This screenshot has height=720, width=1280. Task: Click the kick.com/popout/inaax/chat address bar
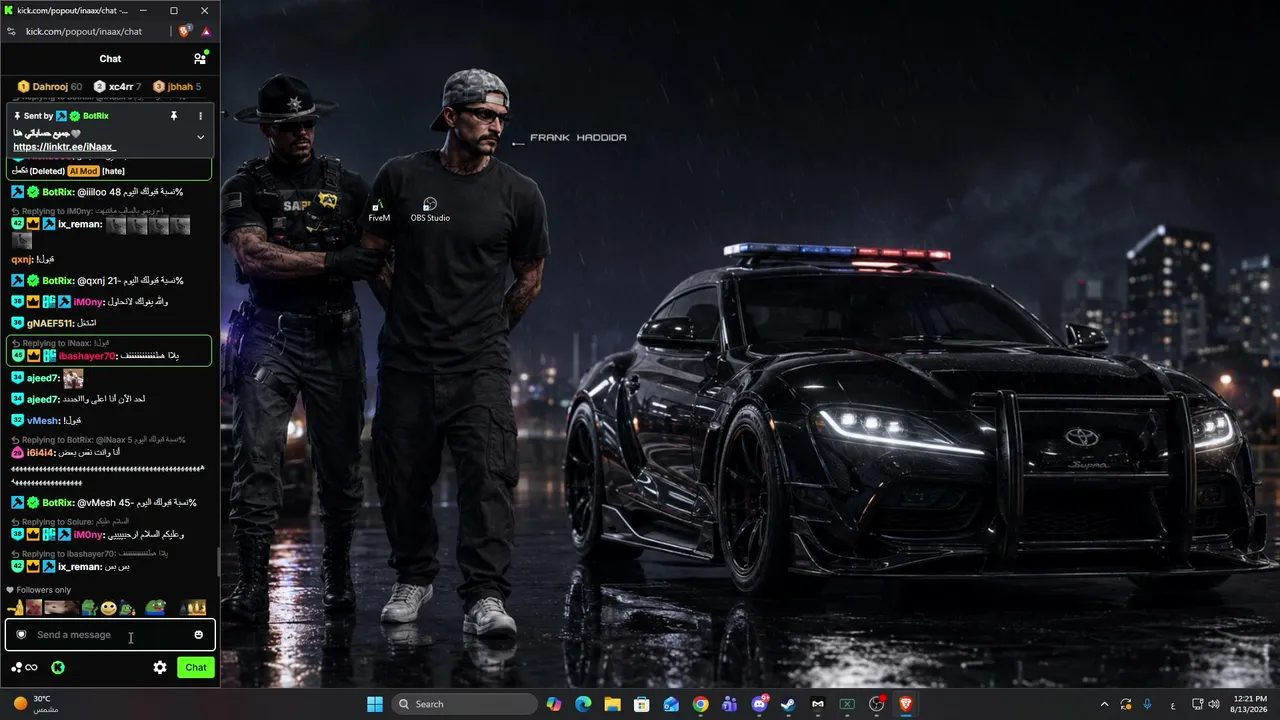[x=84, y=31]
